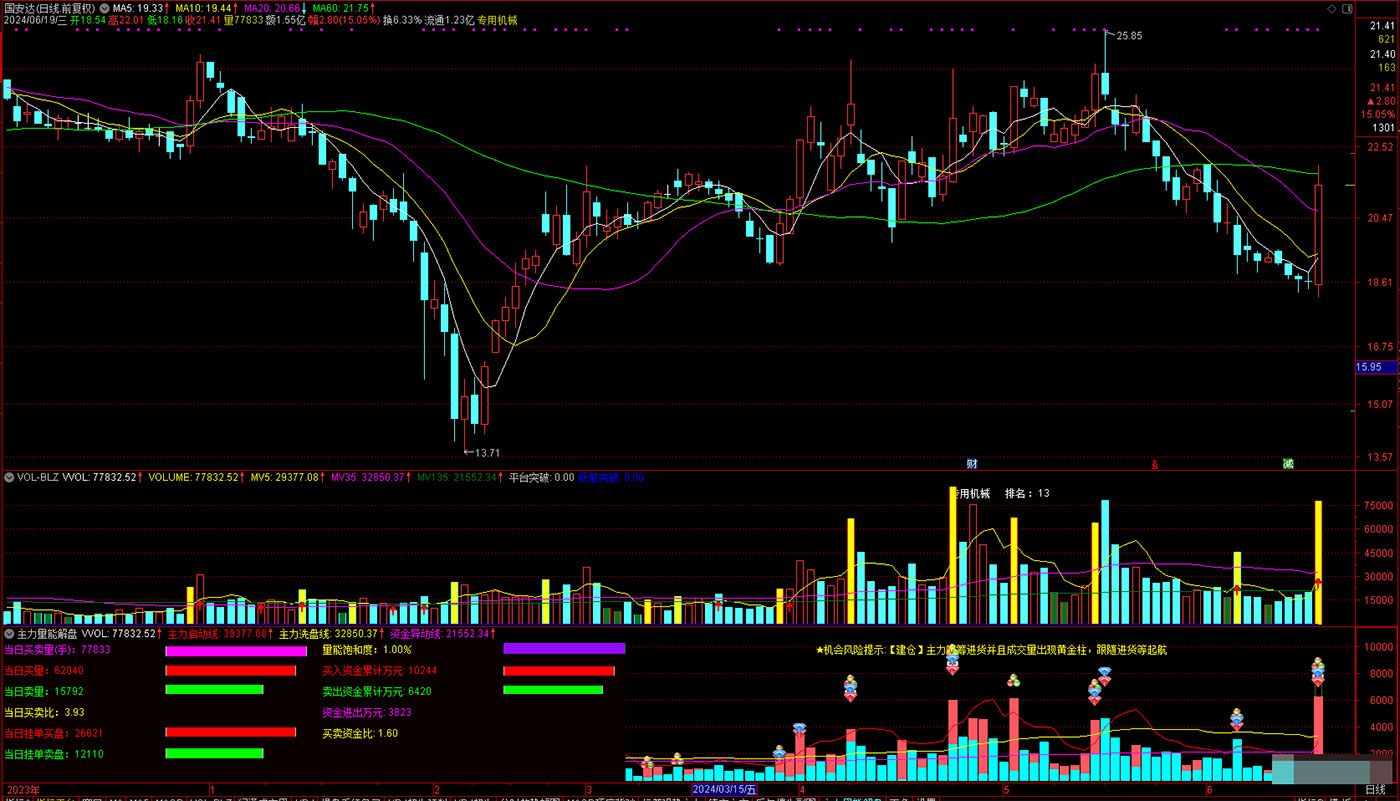Click the 25.85 high price annotation
Image resolution: width=1400 pixels, height=801 pixels.
pos(1128,36)
